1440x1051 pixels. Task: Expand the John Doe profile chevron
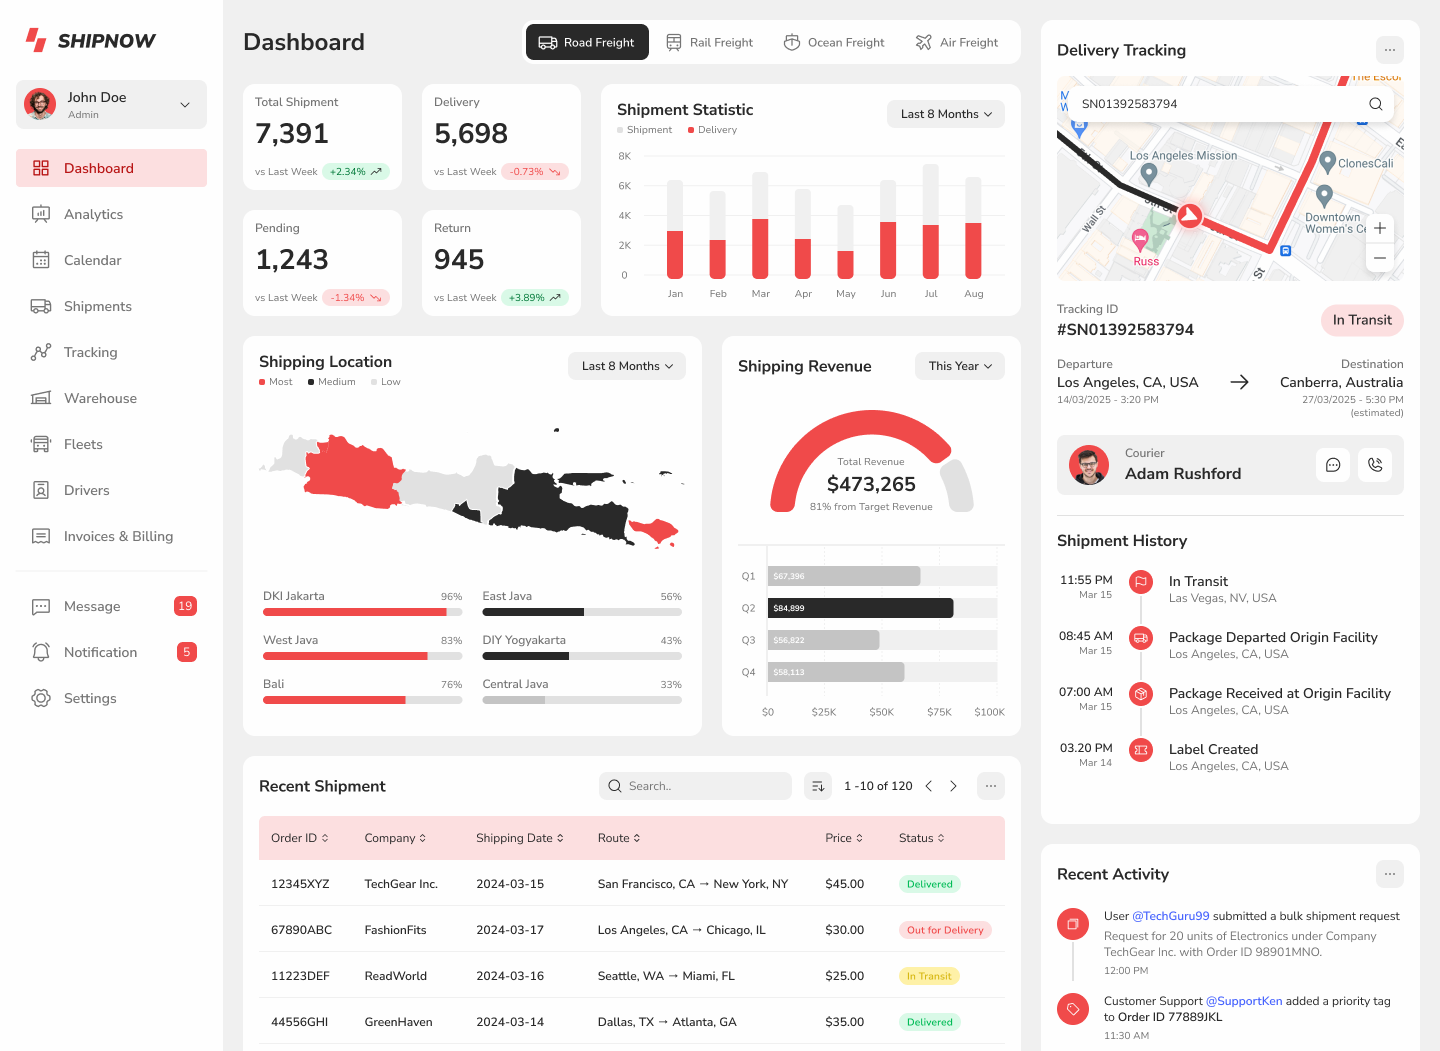(185, 104)
